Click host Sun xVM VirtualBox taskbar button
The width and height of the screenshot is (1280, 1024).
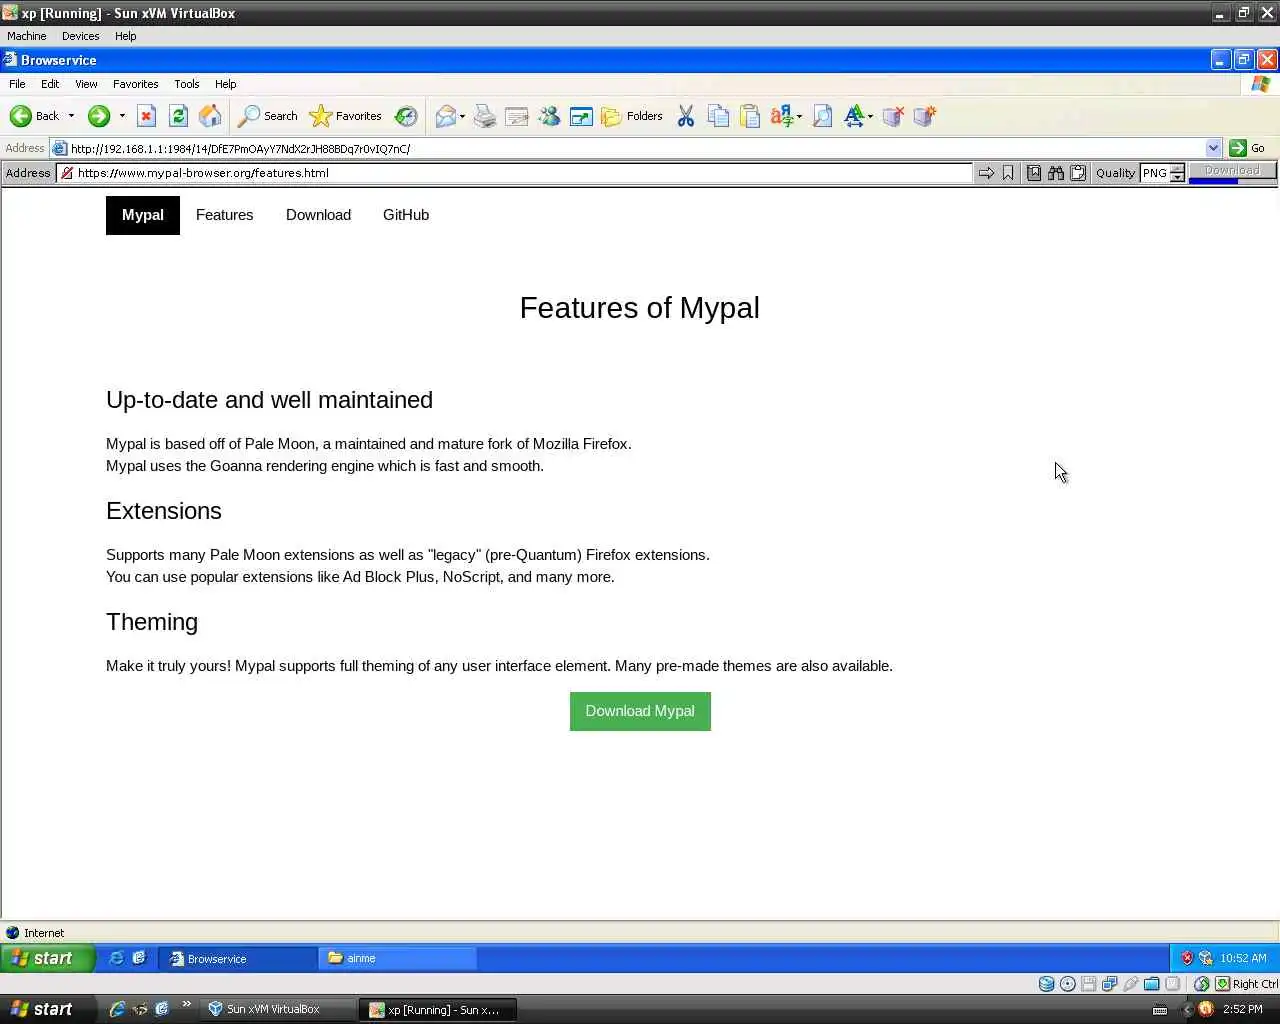click(278, 1009)
